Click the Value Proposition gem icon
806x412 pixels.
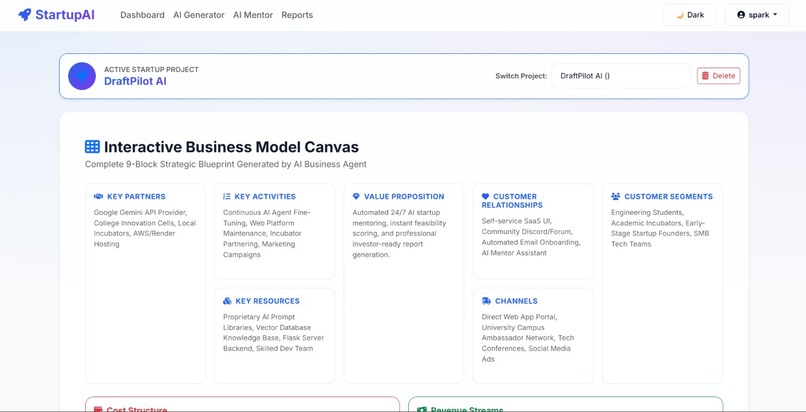pyautogui.click(x=356, y=196)
